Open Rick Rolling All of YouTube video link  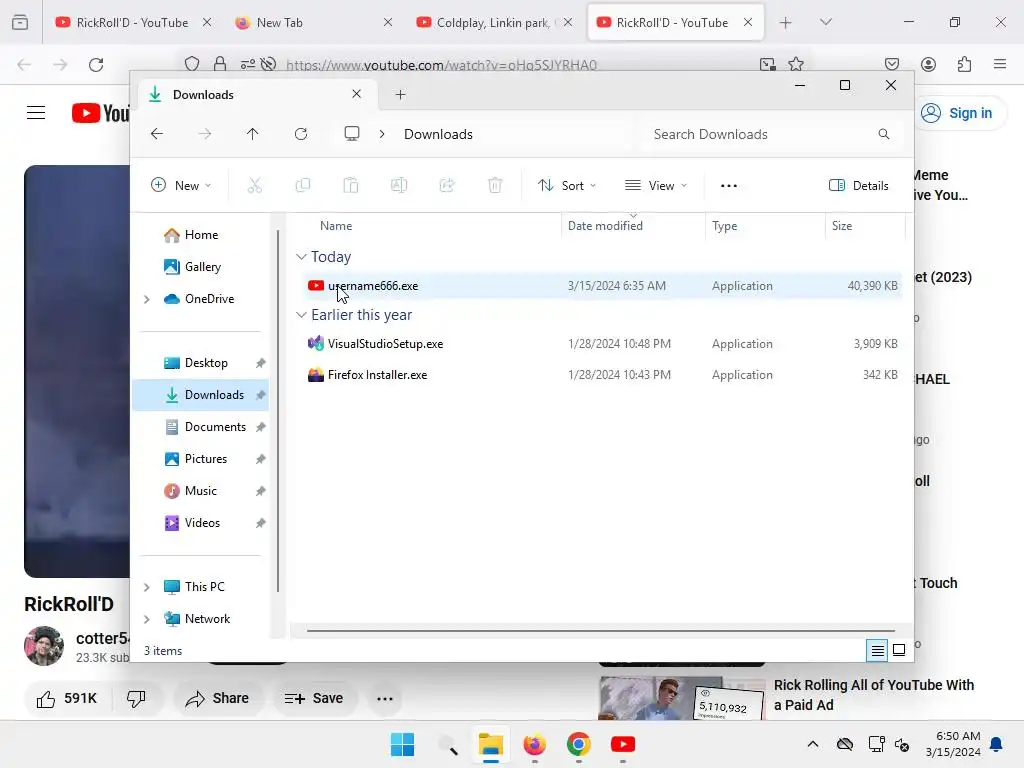point(874,695)
